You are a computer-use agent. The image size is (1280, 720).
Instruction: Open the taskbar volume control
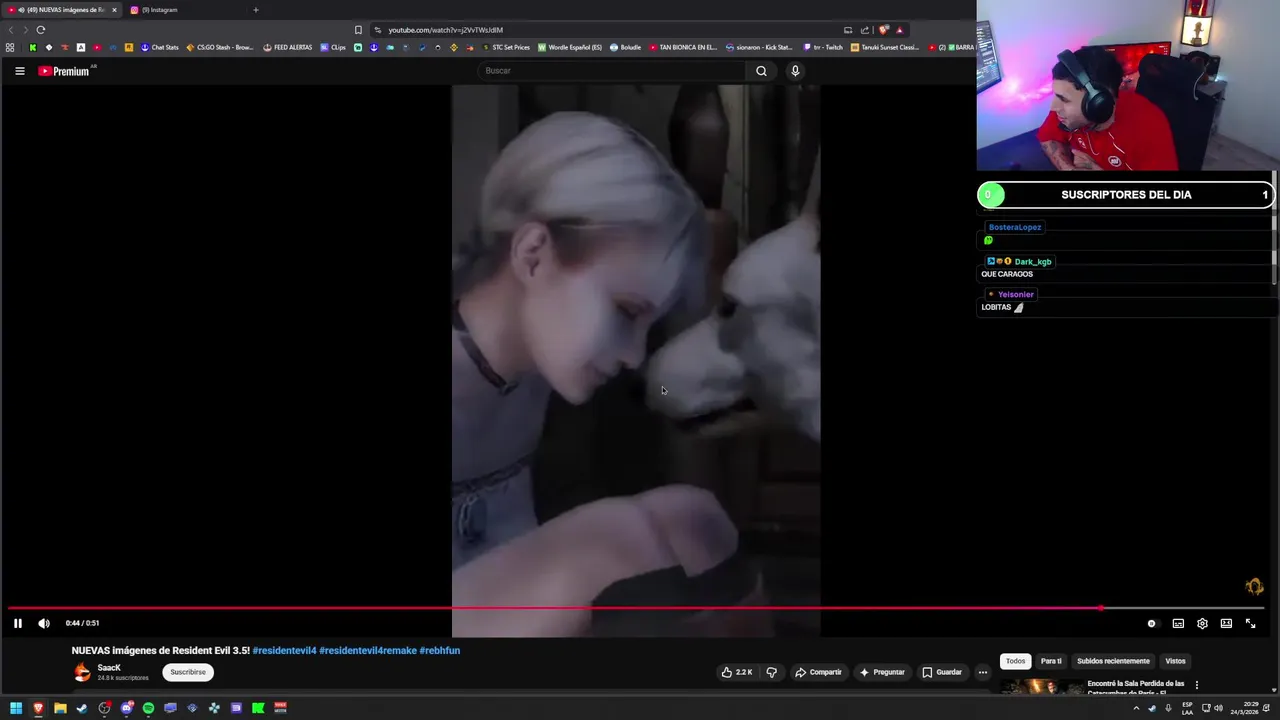click(x=1218, y=708)
